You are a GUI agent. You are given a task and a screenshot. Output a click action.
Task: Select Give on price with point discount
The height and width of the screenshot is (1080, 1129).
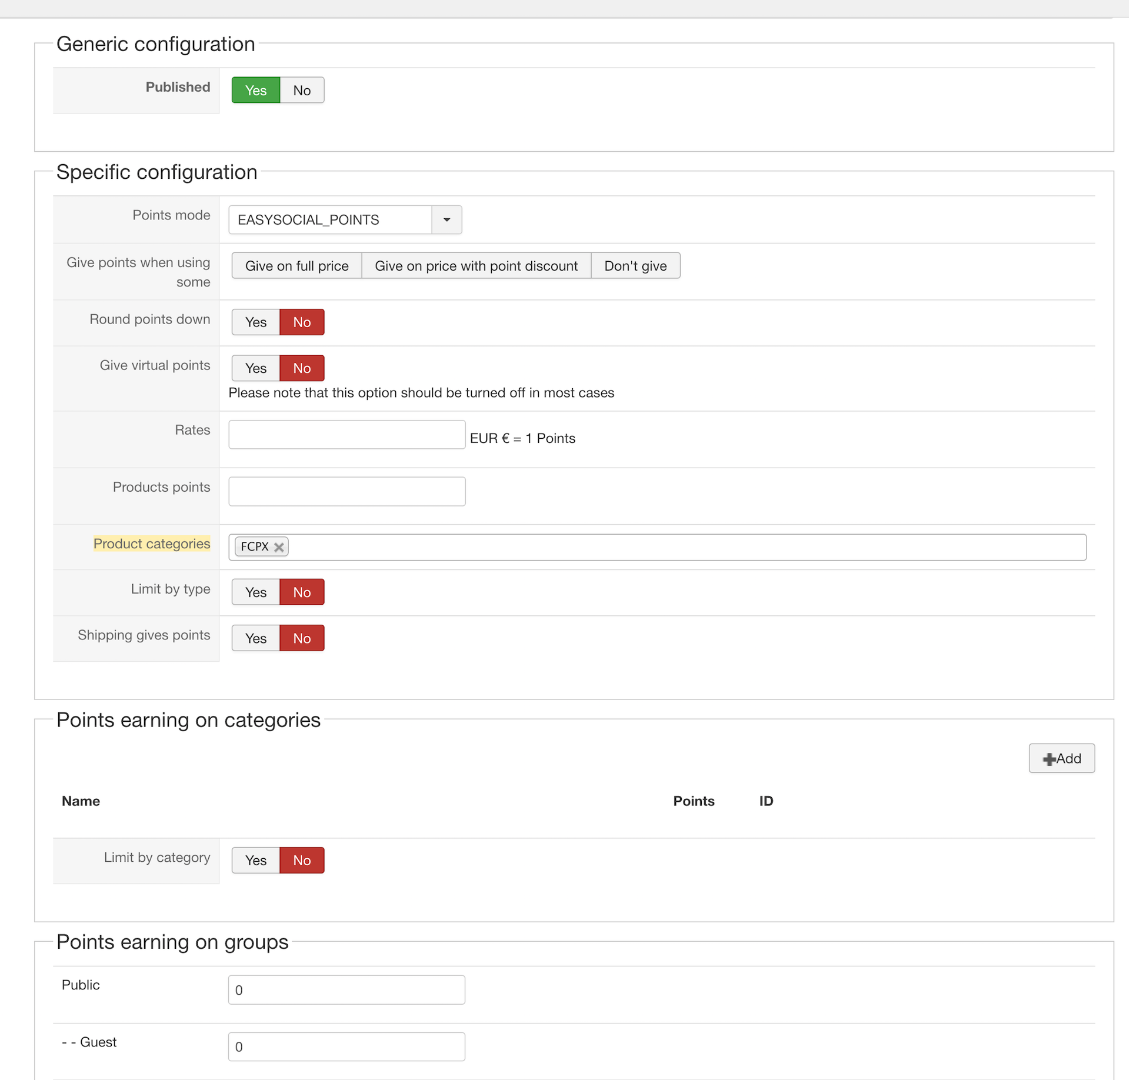(x=476, y=266)
